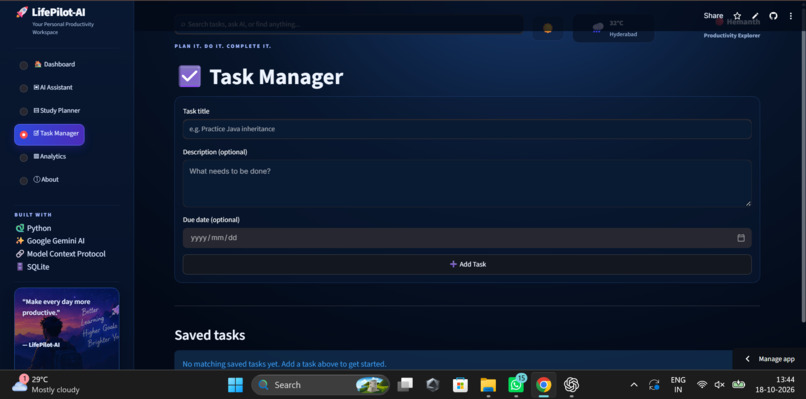Click the LifePilot-AI rocket logo
806x399 pixels.
[22, 12]
